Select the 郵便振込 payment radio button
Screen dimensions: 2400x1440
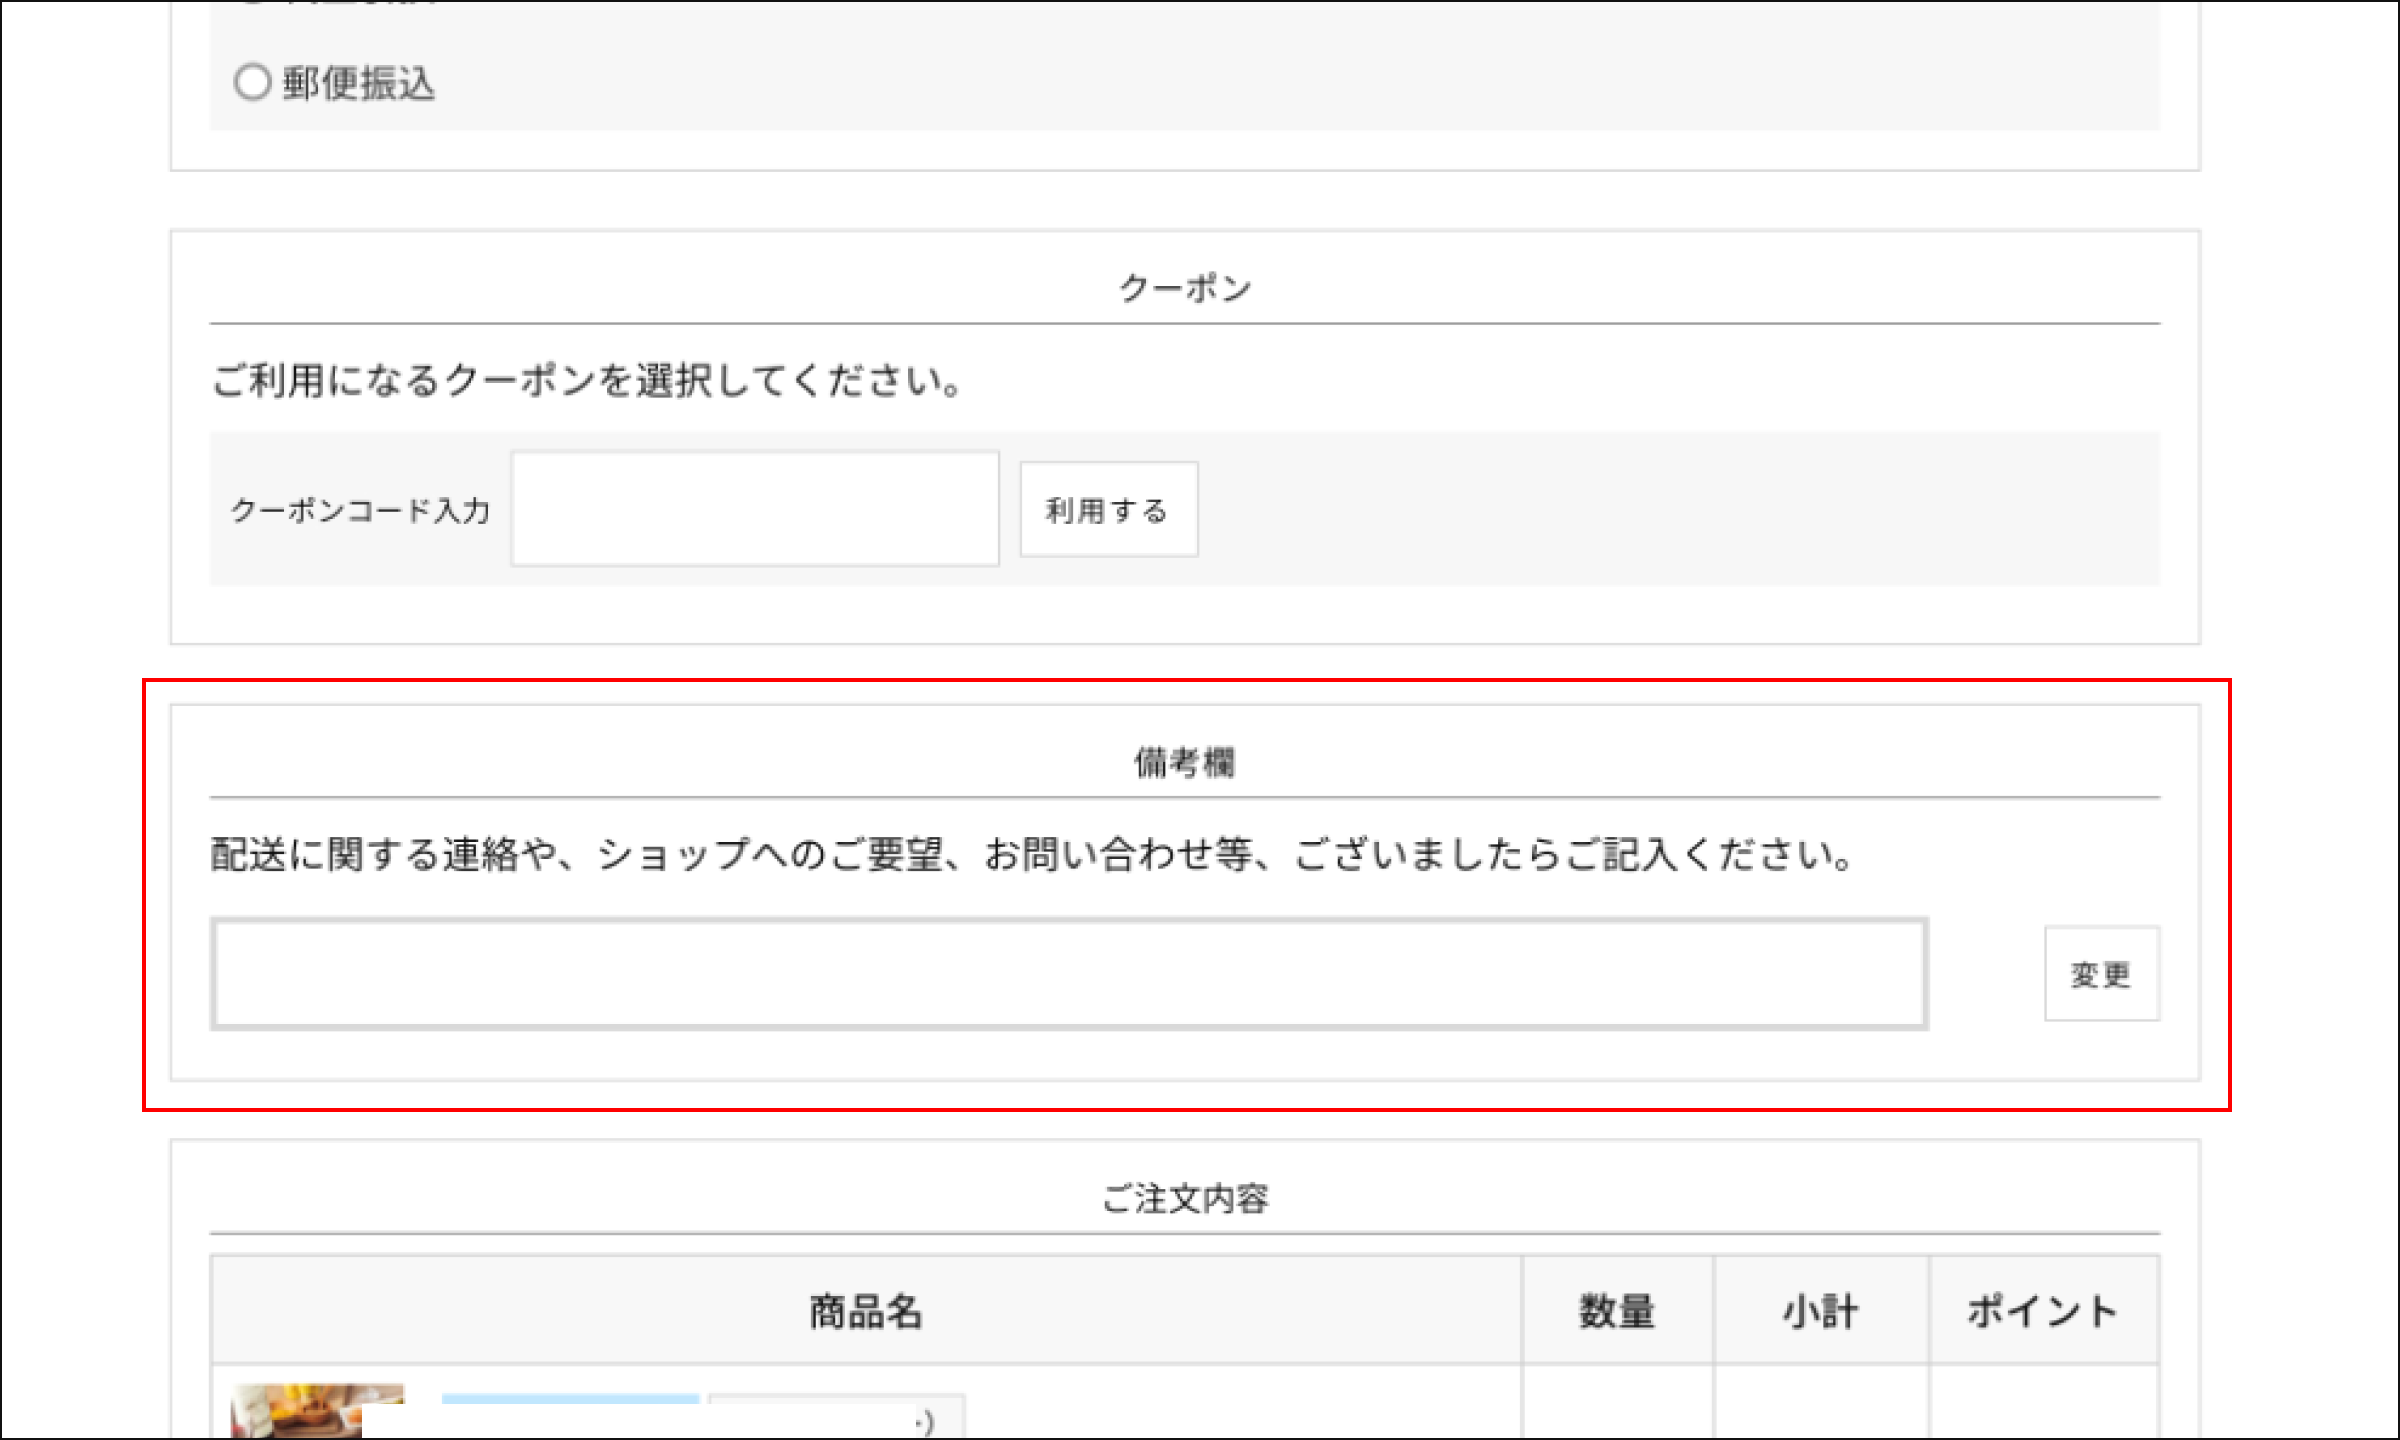pyautogui.click(x=252, y=82)
